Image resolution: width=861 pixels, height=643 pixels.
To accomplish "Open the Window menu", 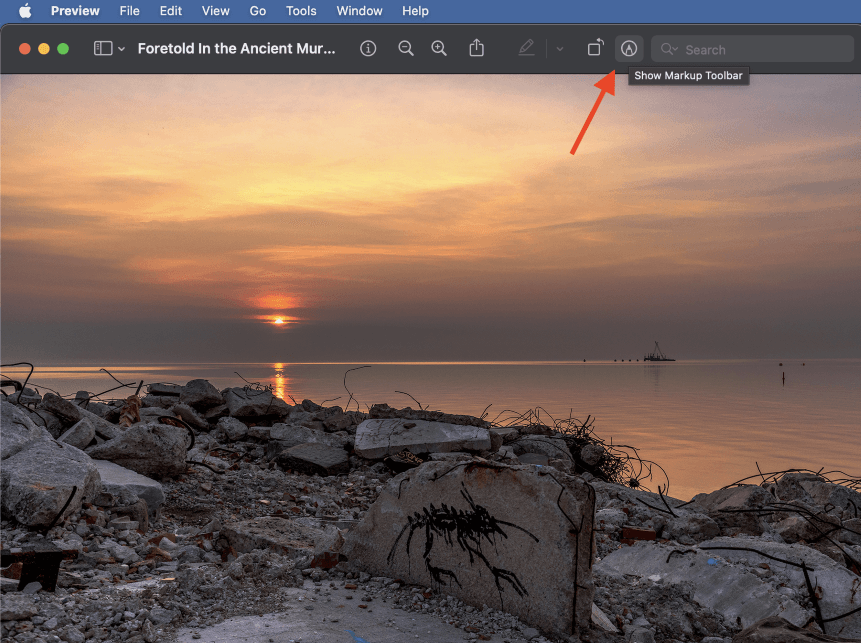I will click(x=359, y=10).
